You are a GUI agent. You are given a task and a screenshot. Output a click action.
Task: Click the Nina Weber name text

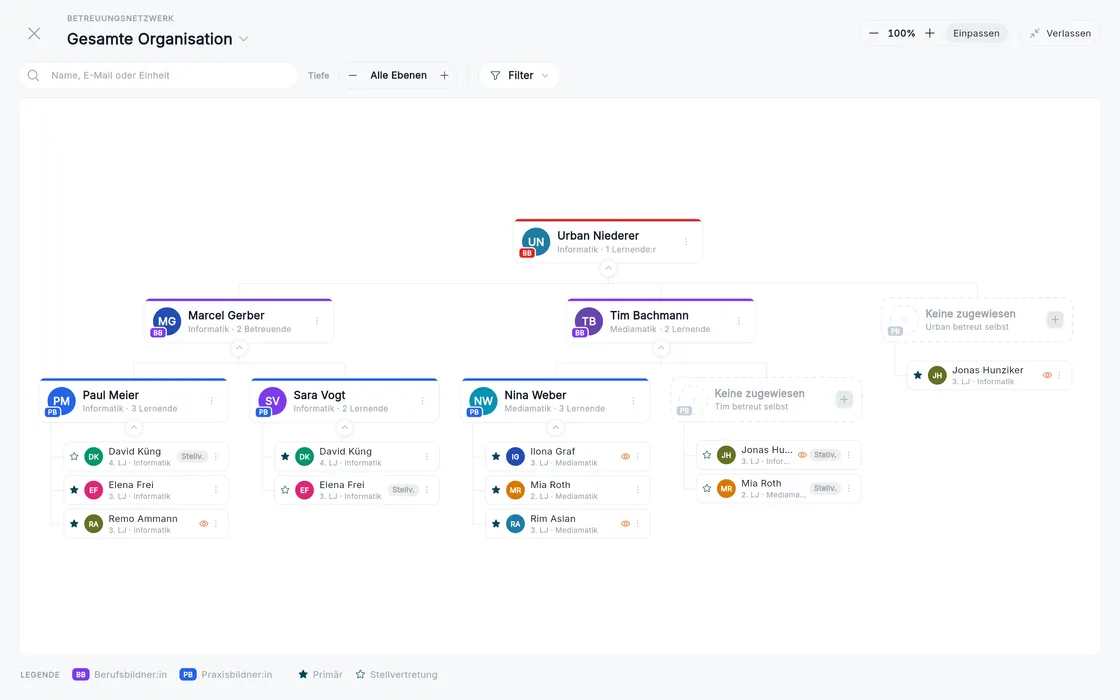tap(535, 395)
